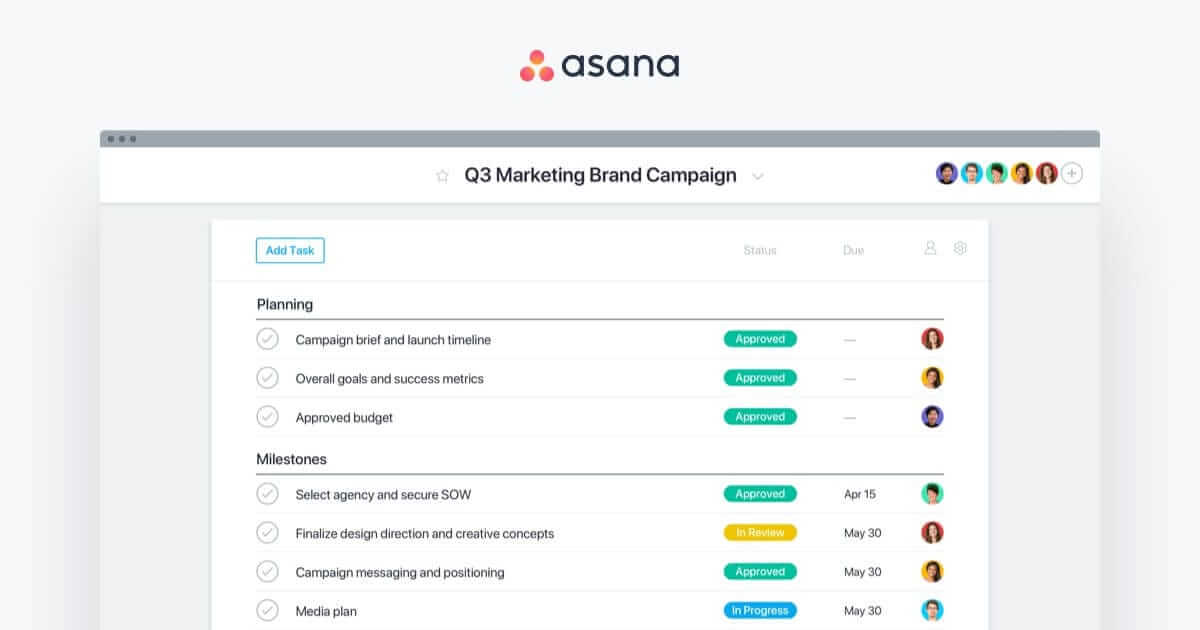1200x630 pixels.
Task: Expand the project title dropdown chevron
Action: point(758,177)
